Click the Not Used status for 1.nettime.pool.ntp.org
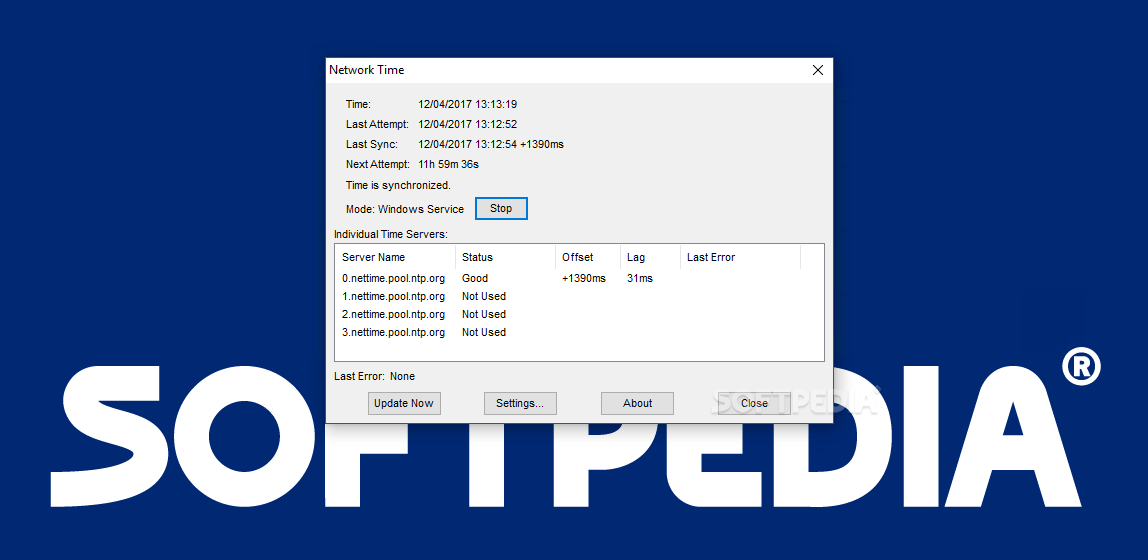1148x560 pixels. [x=484, y=296]
